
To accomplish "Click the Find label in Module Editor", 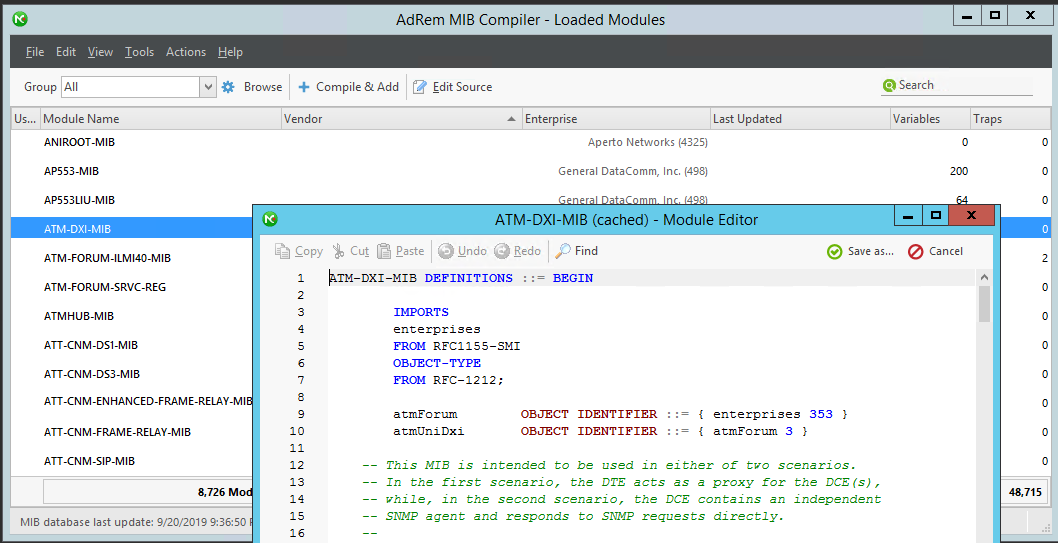I will pyautogui.click(x=586, y=251).
